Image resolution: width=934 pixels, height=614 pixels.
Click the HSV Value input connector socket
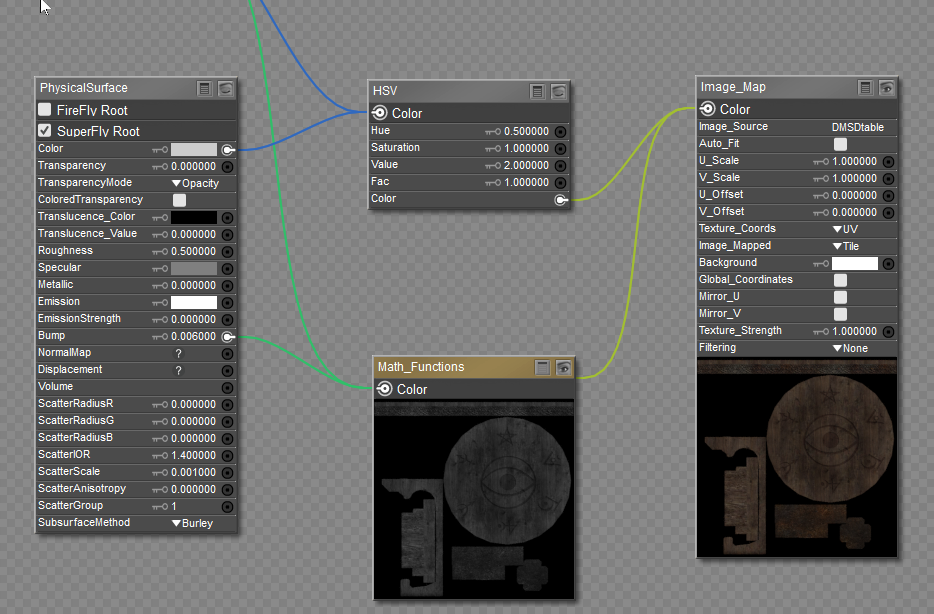[x=561, y=166]
